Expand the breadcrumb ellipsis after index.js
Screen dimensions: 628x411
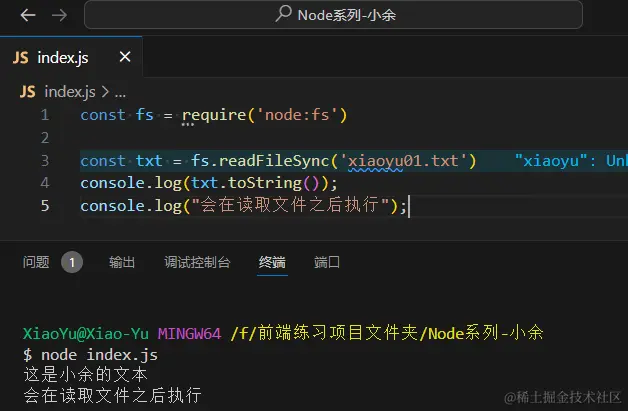120,93
